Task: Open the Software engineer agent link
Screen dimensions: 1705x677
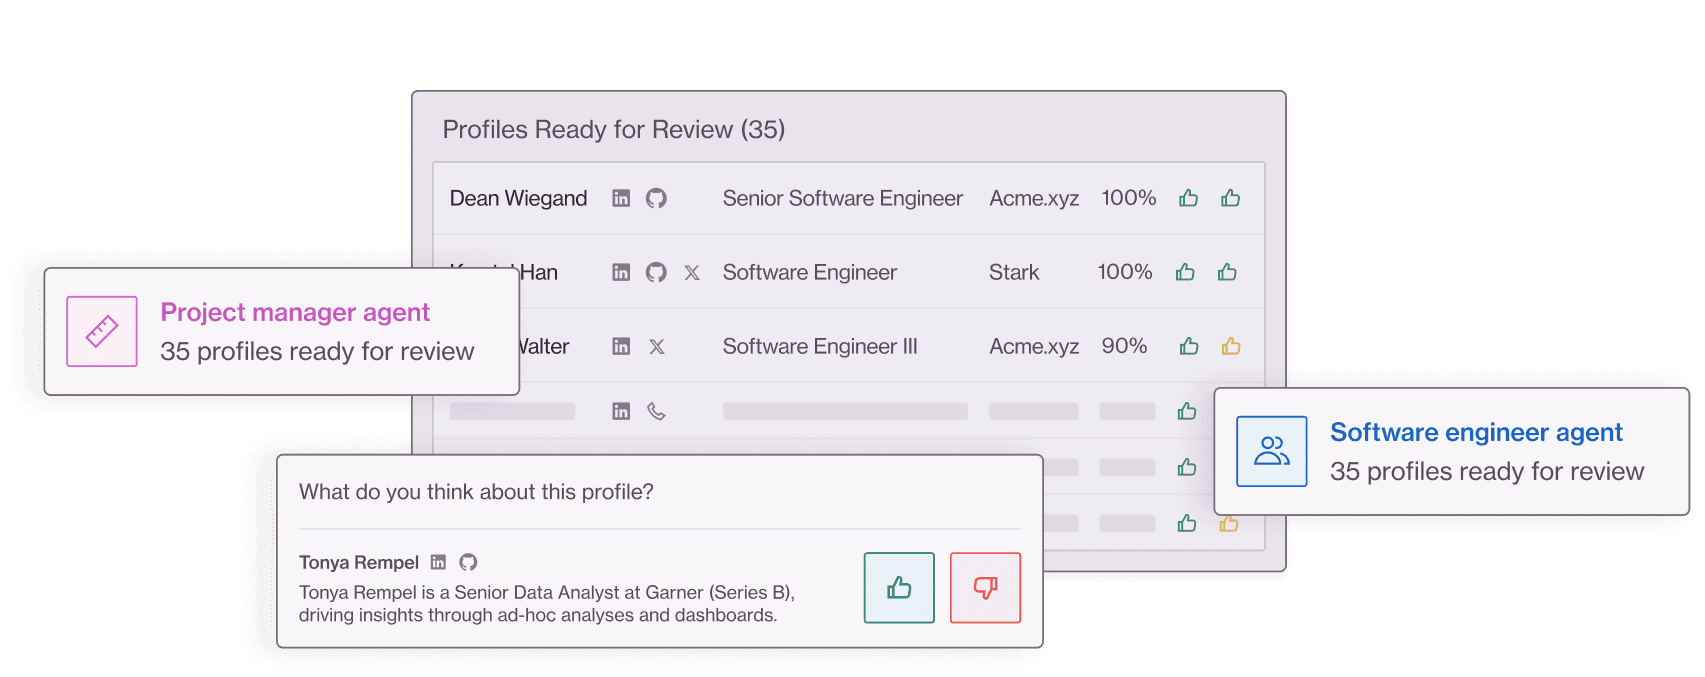Action: point(1476,432)
